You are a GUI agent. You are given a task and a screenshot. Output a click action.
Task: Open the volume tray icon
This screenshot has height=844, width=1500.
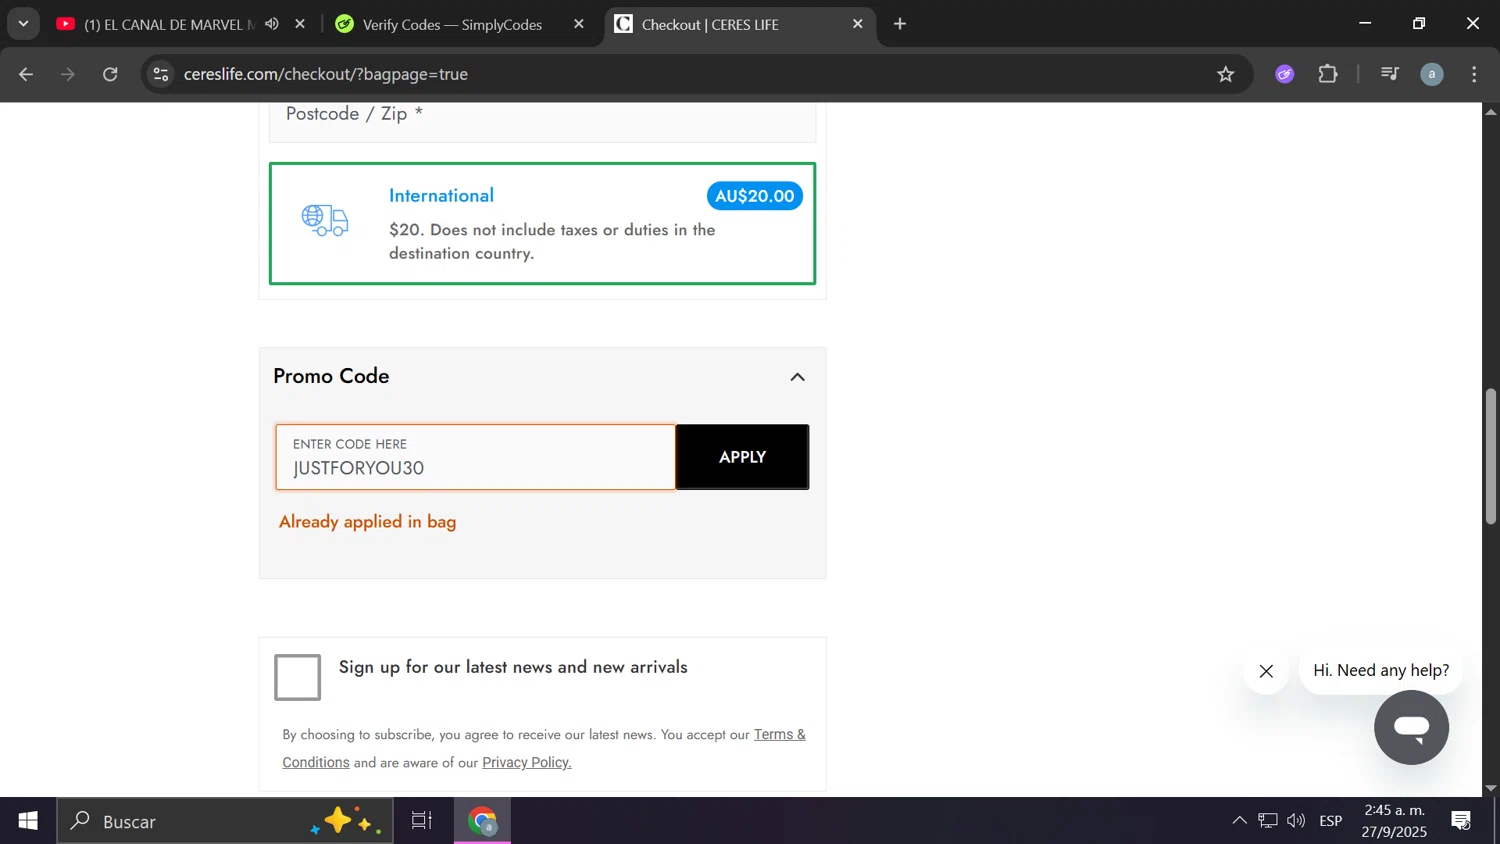(x=1296, y=821)
